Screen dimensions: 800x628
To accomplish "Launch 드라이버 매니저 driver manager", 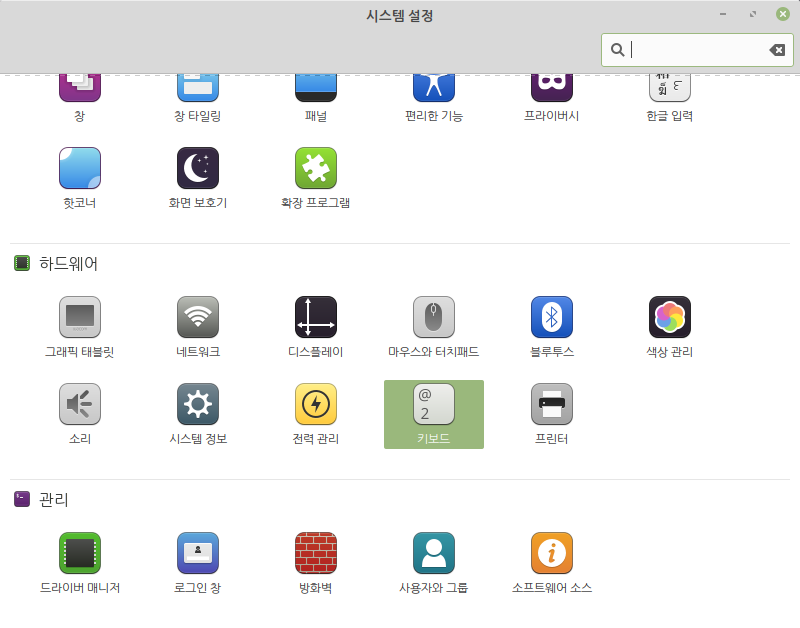I will (x=80, y=553).
